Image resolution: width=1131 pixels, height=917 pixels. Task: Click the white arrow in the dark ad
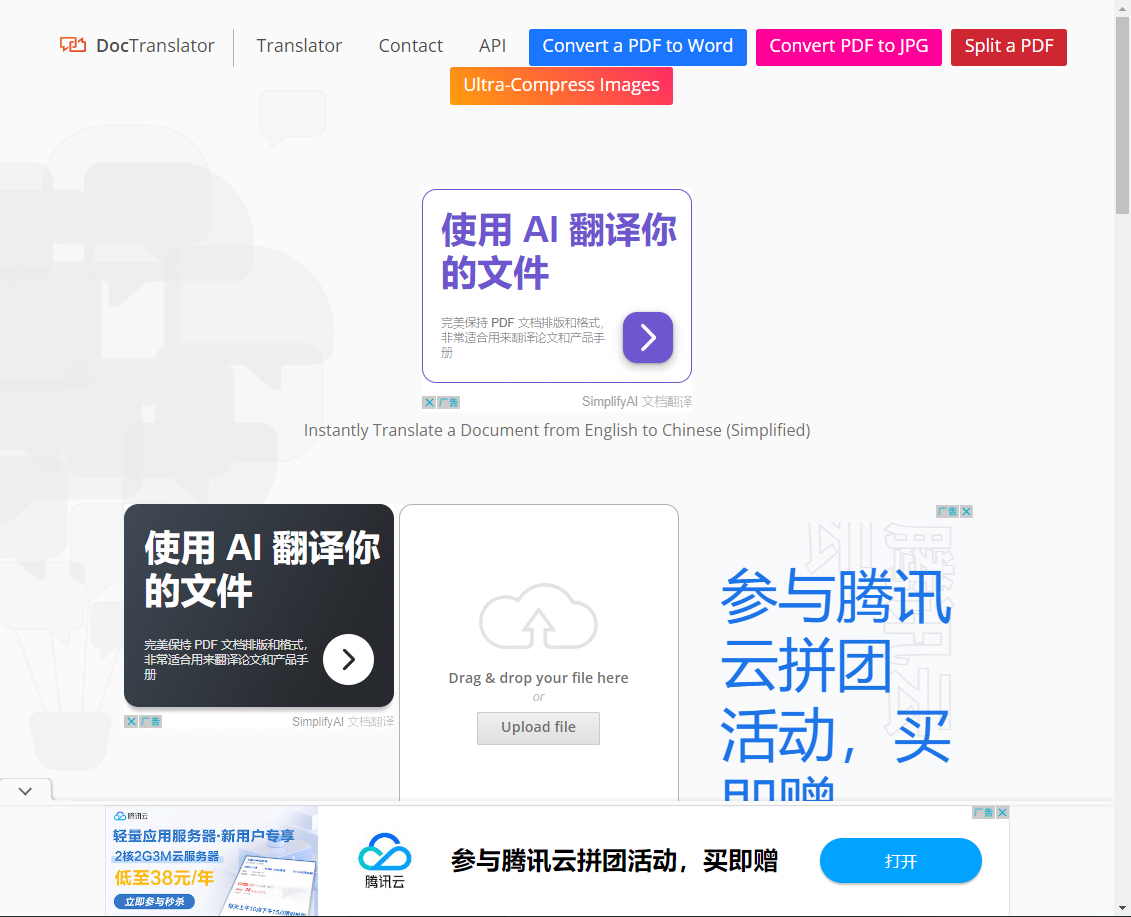[x=348, y=659]
